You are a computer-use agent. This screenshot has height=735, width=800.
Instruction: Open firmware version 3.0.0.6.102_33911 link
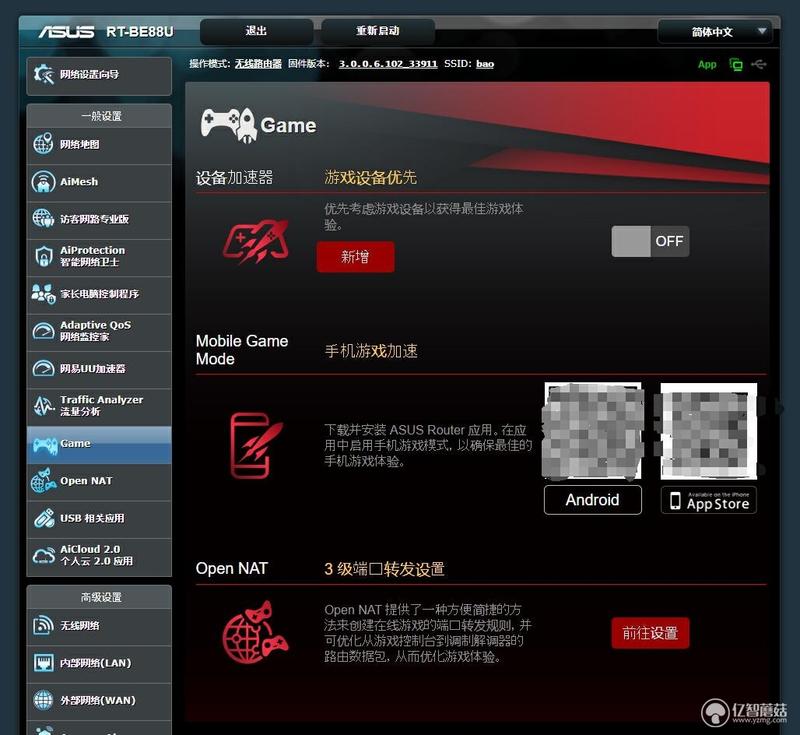[x=388, y=64]
